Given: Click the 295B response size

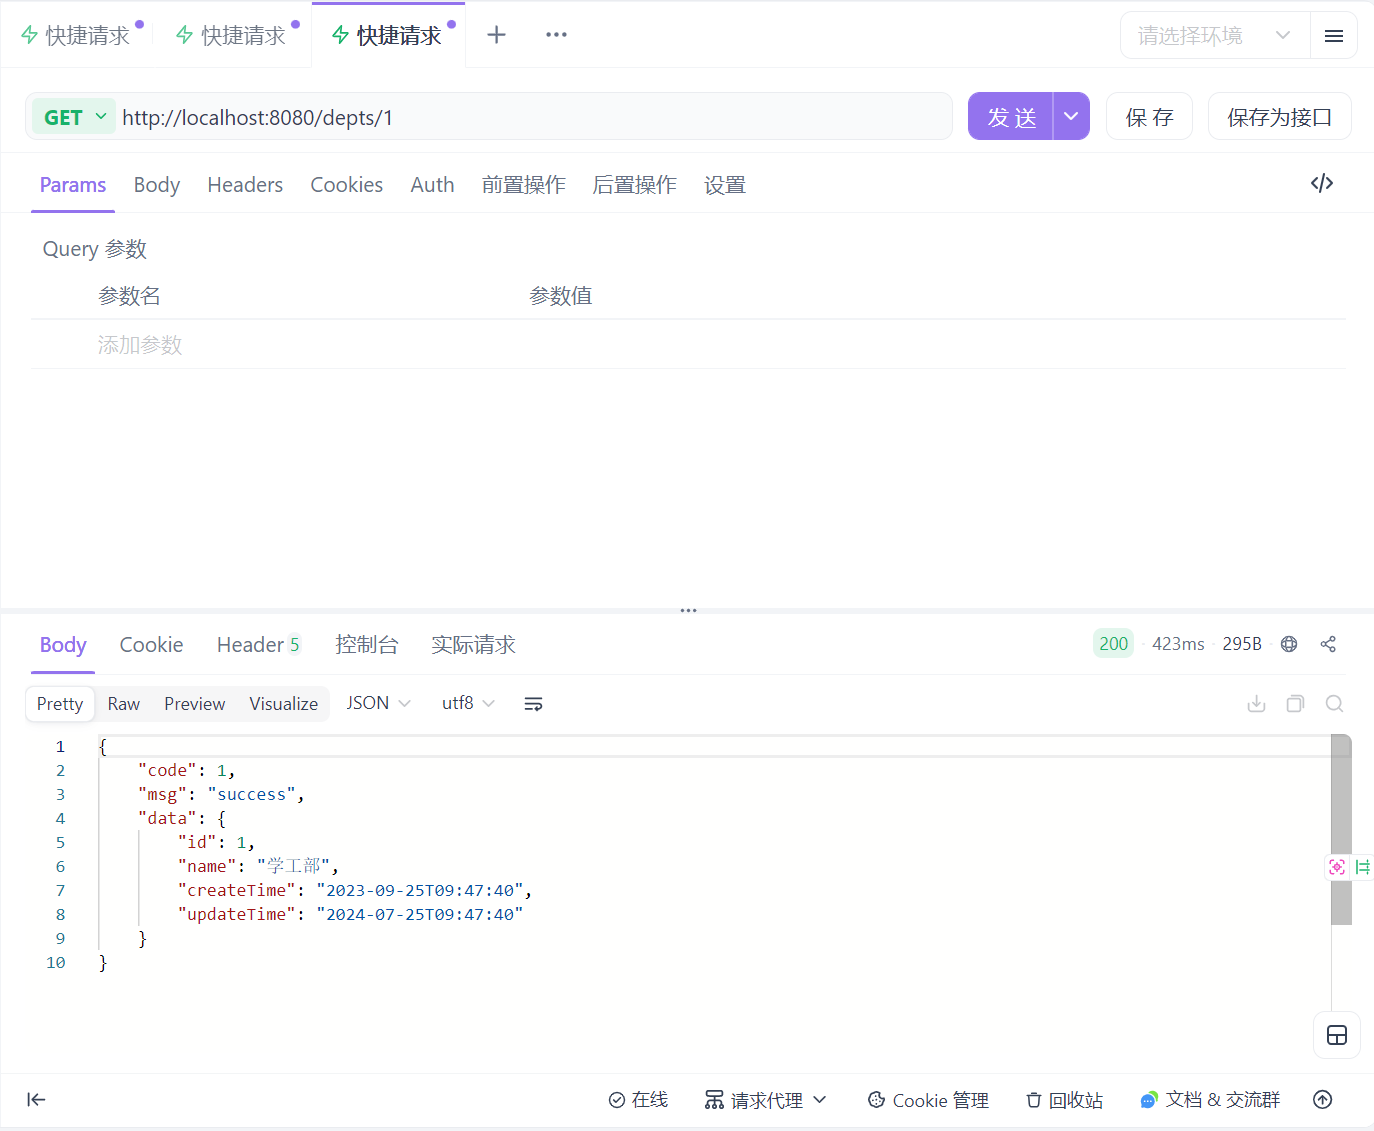Looking at the screenshot, I should [1242, 644].
